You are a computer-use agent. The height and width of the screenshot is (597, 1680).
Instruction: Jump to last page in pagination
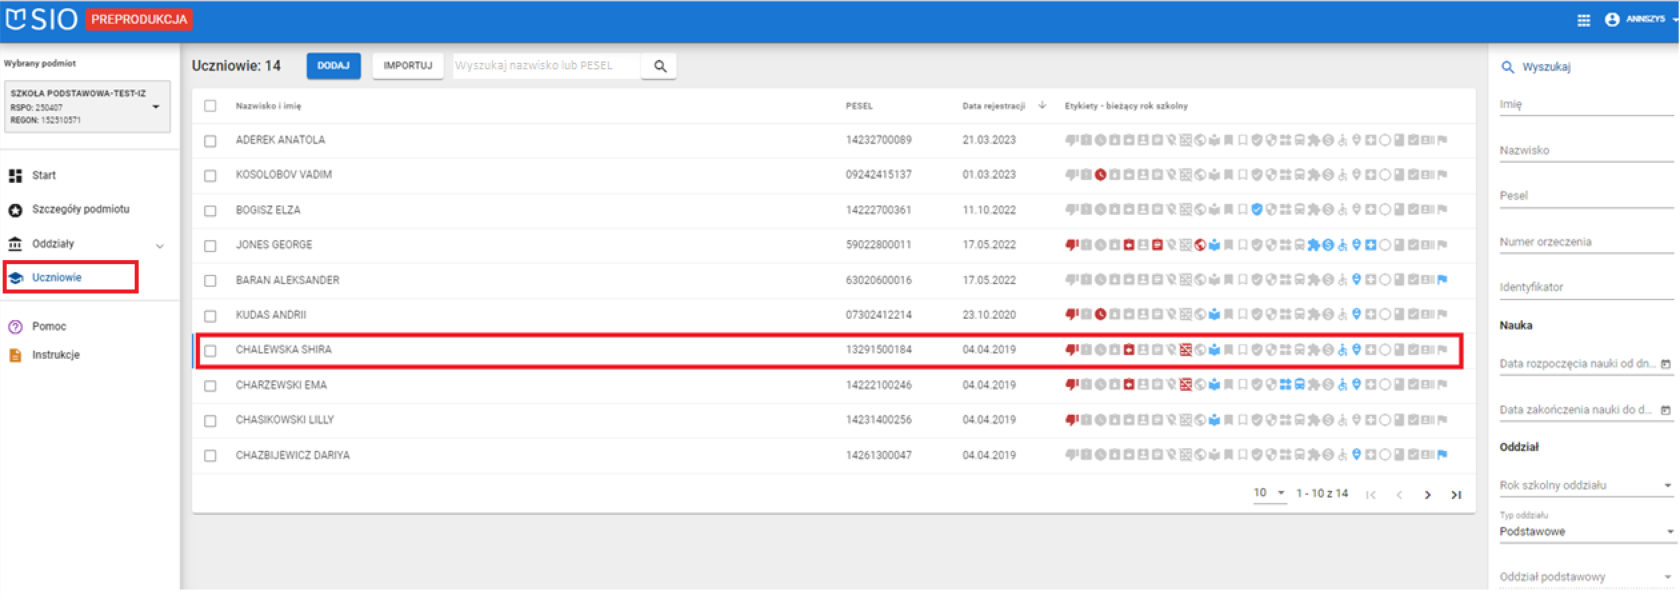point(1456,495)
